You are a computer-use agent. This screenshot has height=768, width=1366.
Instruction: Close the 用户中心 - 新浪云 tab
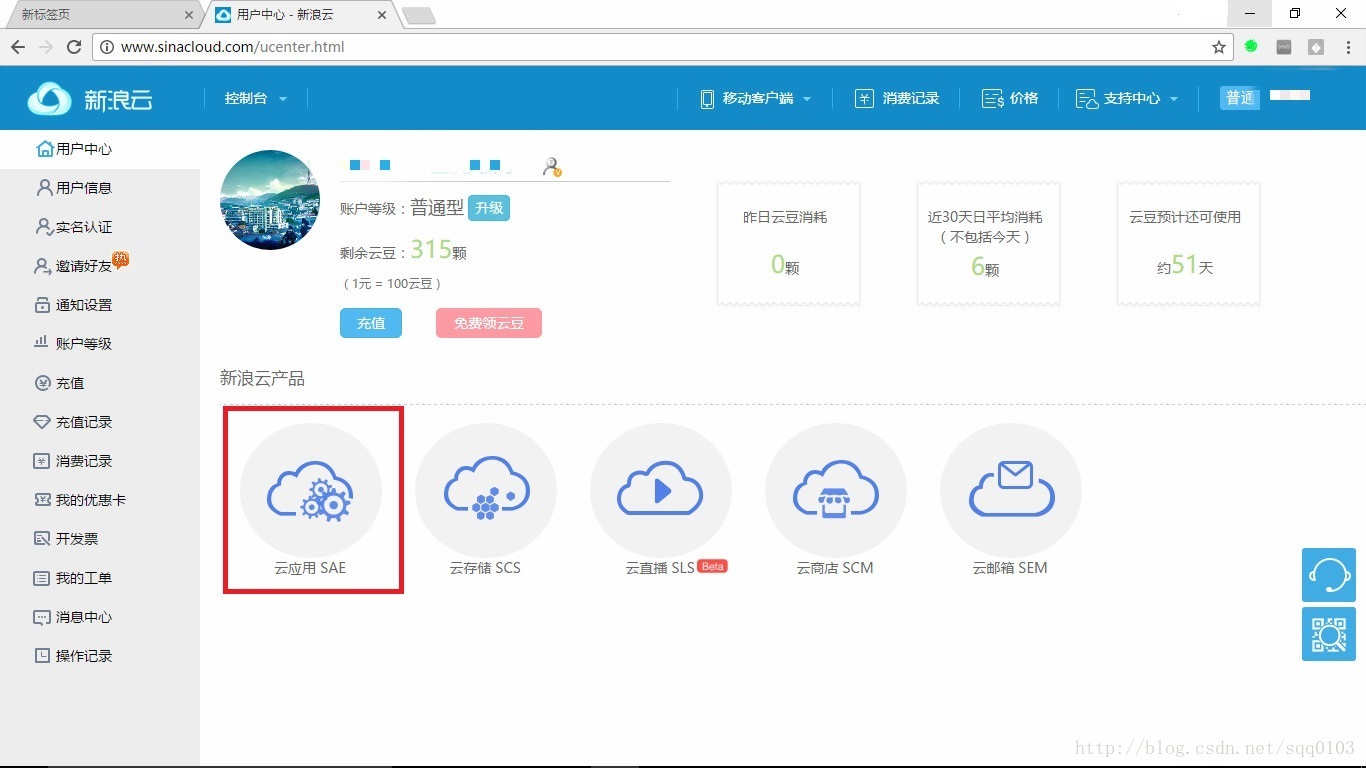(382, 15)
